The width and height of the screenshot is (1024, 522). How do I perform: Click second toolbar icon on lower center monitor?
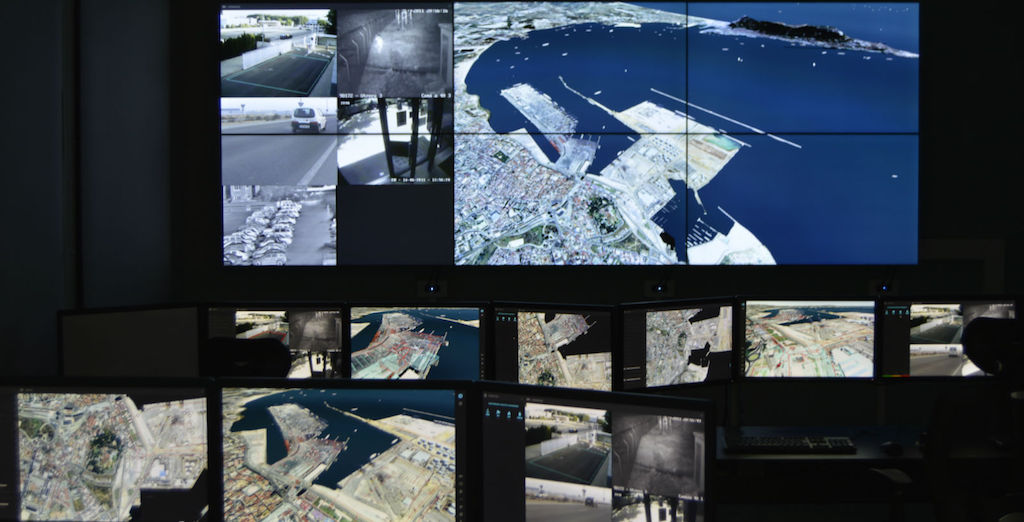tap(500, 414)
